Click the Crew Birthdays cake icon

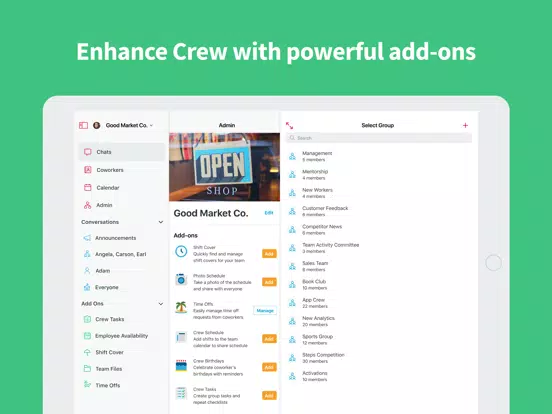pyautogui.click(x=181, y=365)
